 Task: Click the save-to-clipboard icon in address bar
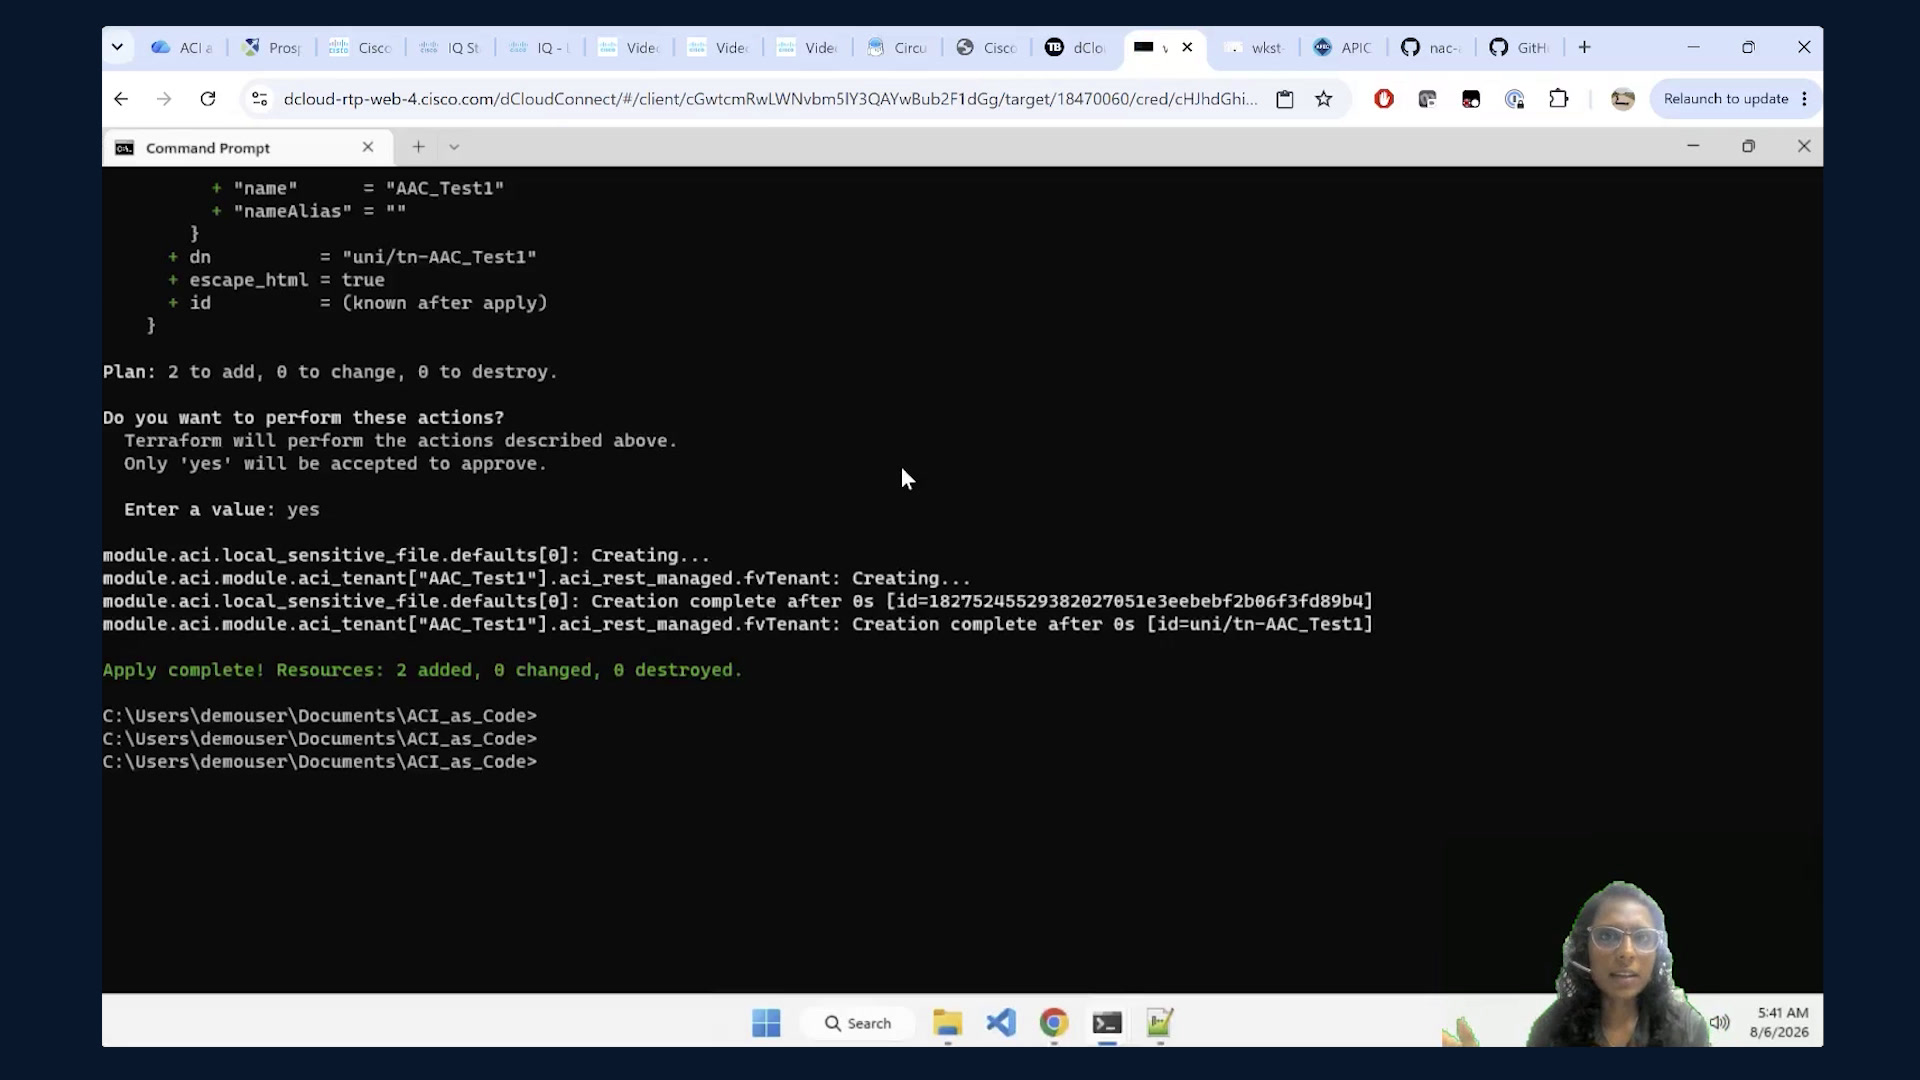click(x=1285, y=99)
